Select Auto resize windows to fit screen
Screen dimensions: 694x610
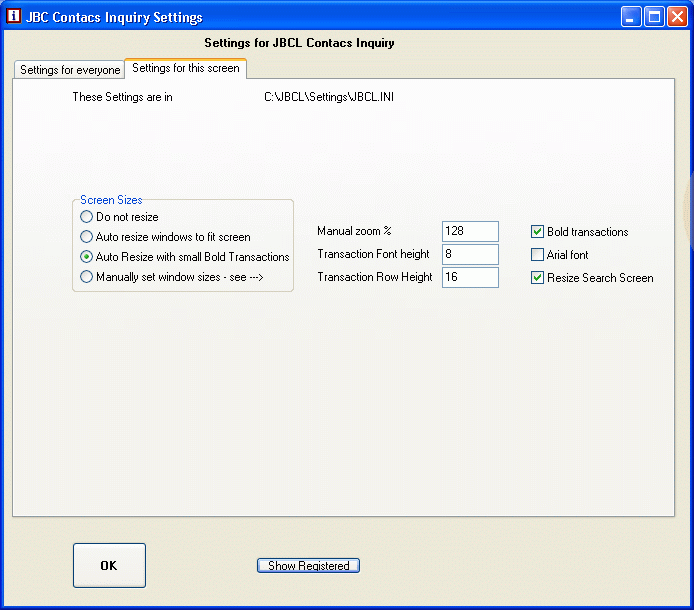[87, 237]
